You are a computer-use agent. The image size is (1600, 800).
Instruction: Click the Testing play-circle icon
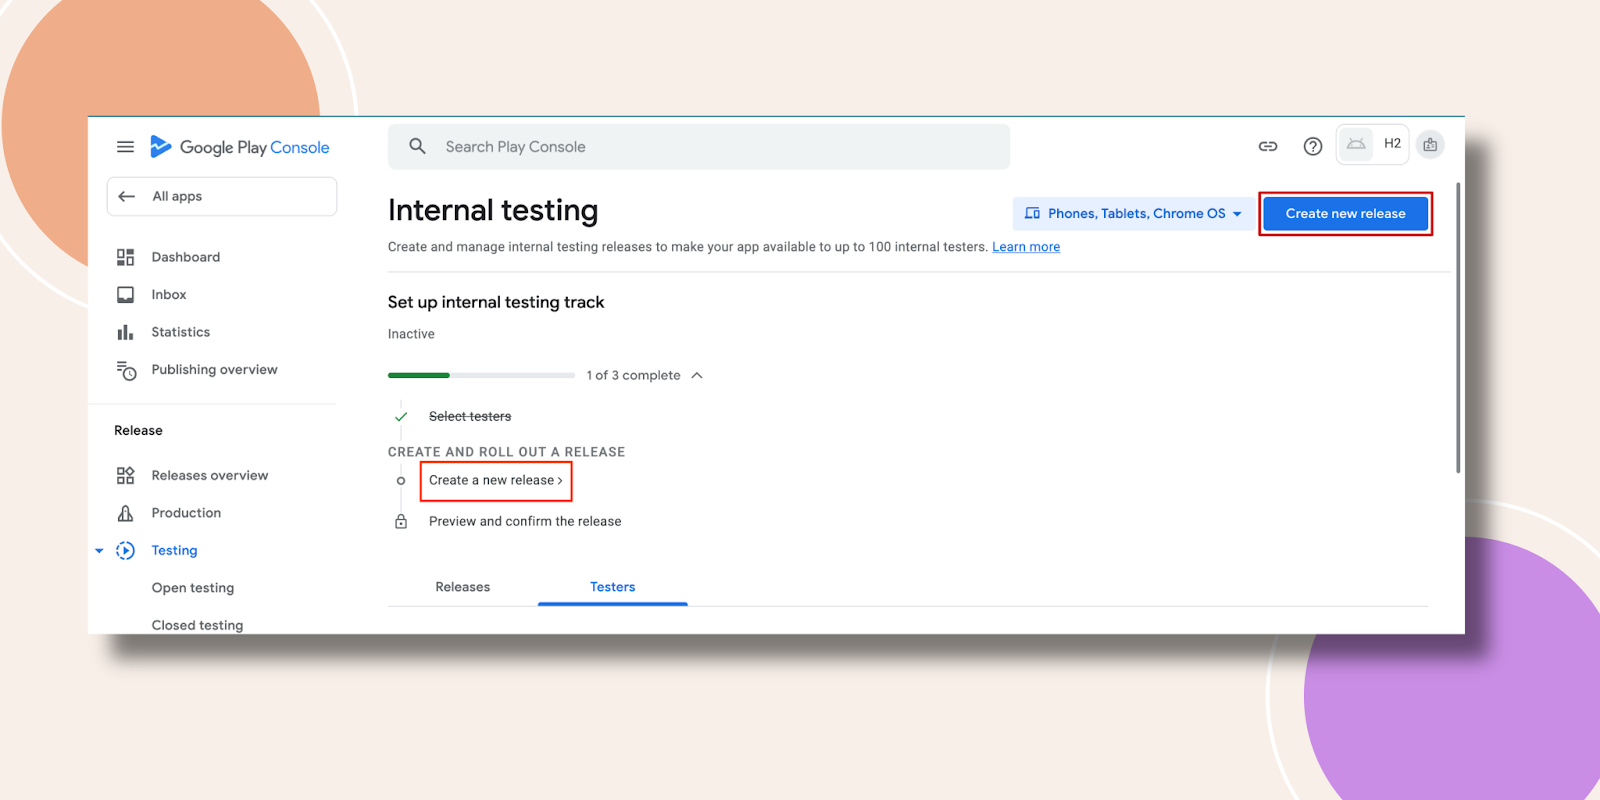click(125, 550)
